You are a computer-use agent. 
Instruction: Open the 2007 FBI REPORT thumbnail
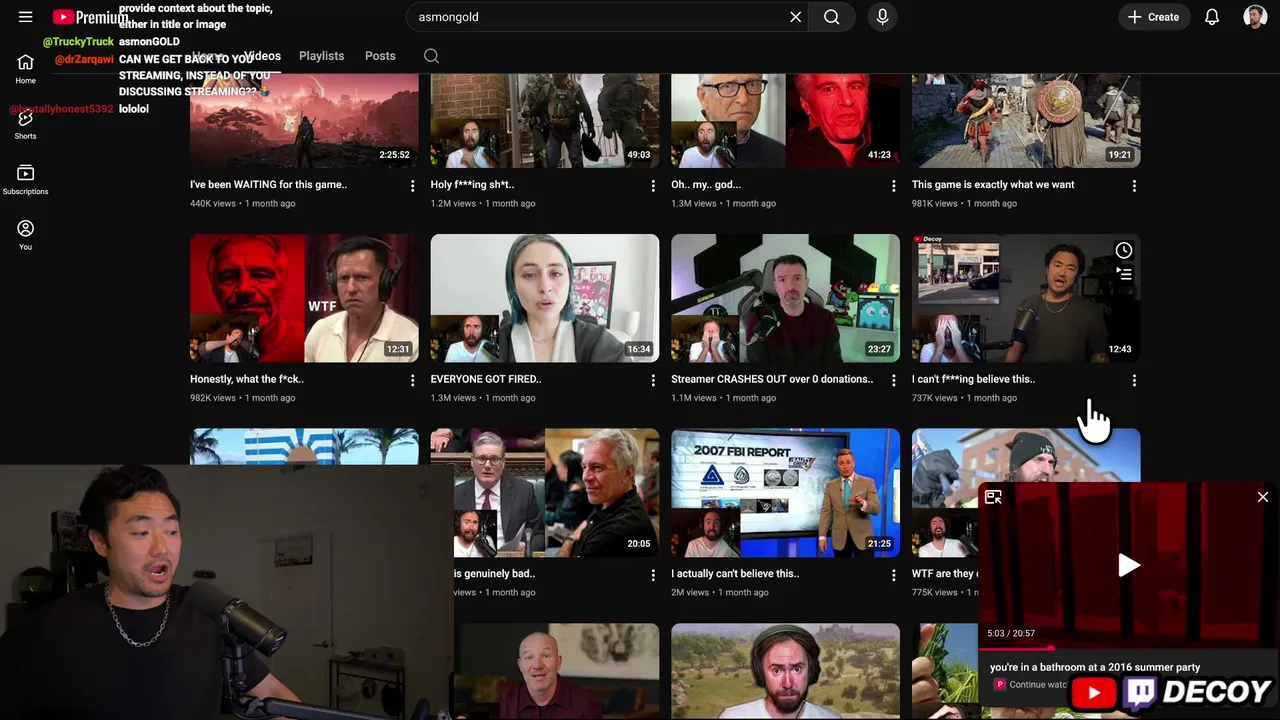pyautogui.click(x=785, y=492)
